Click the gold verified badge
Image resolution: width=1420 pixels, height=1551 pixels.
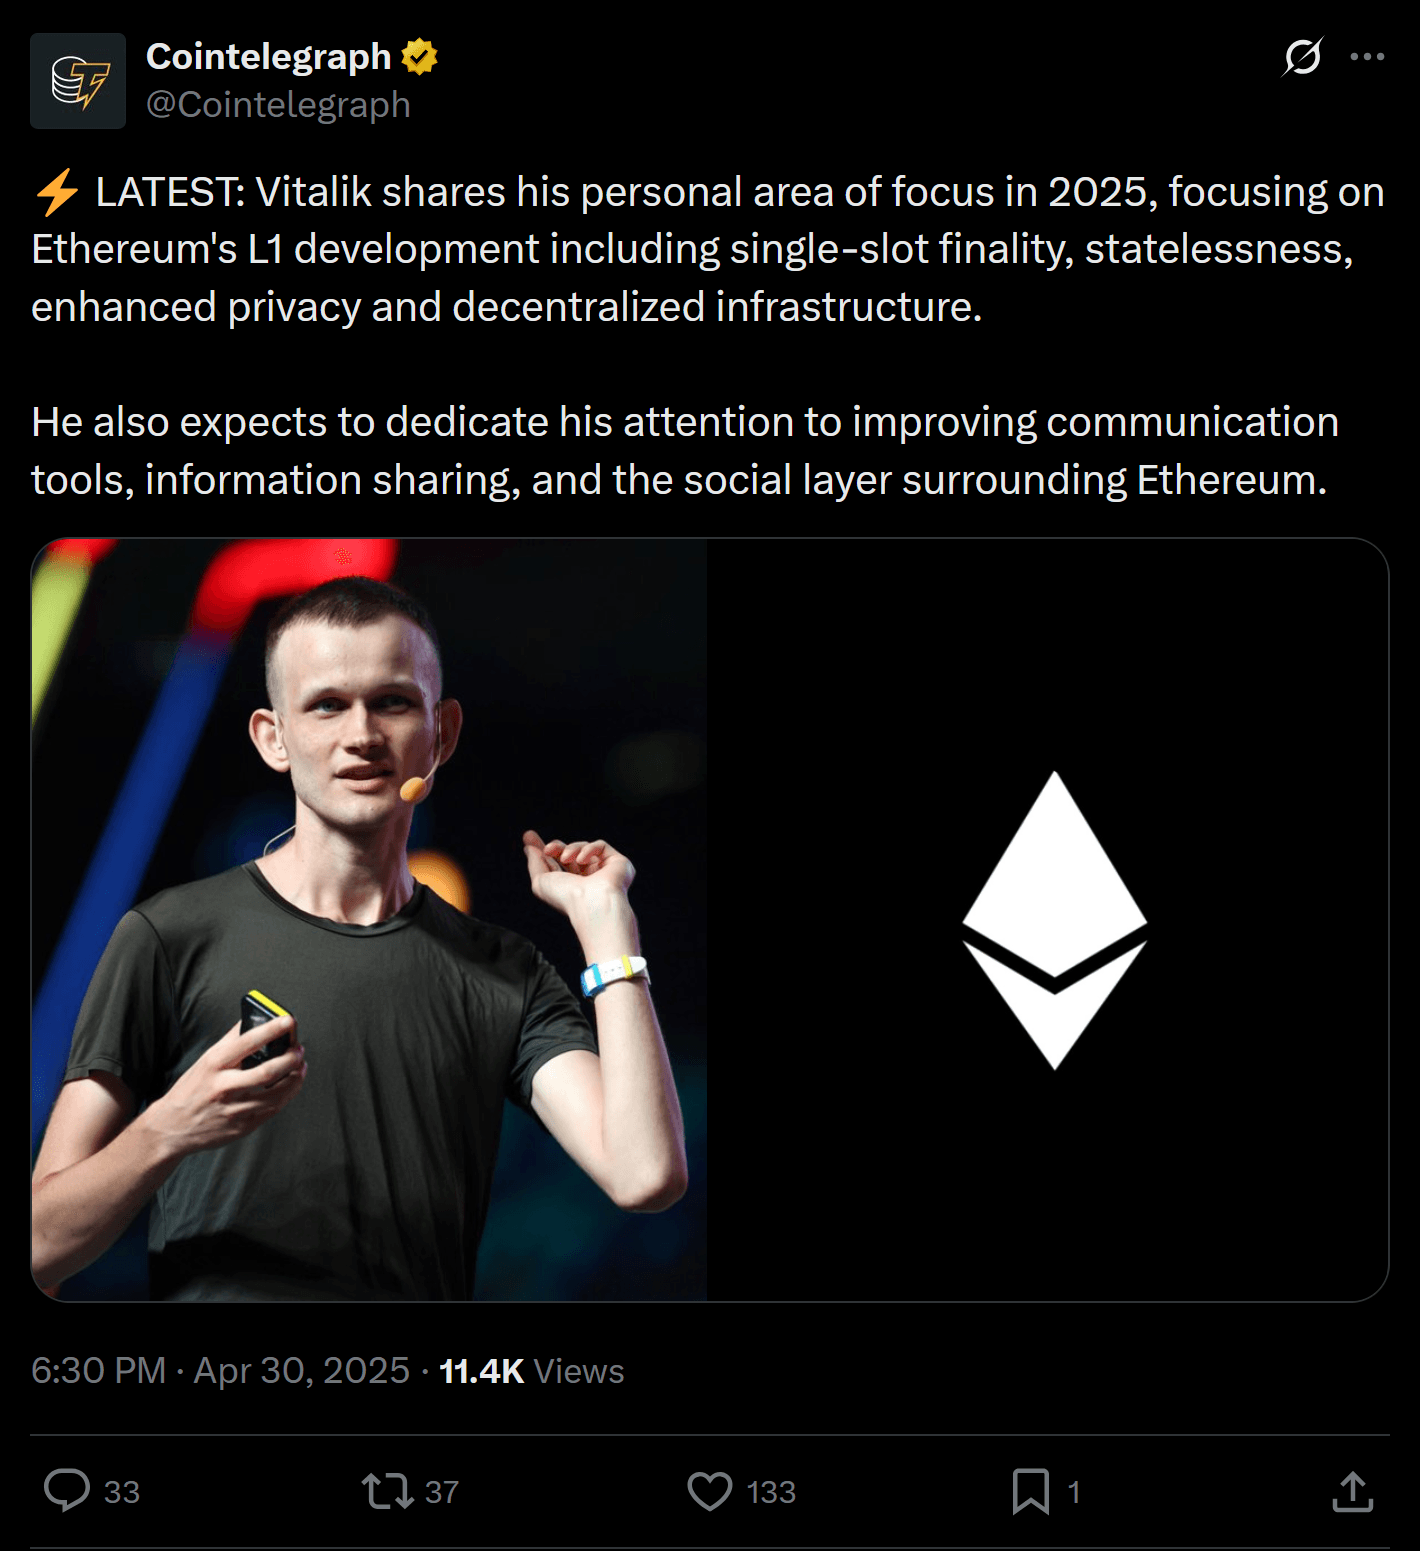tap(420, 57)
